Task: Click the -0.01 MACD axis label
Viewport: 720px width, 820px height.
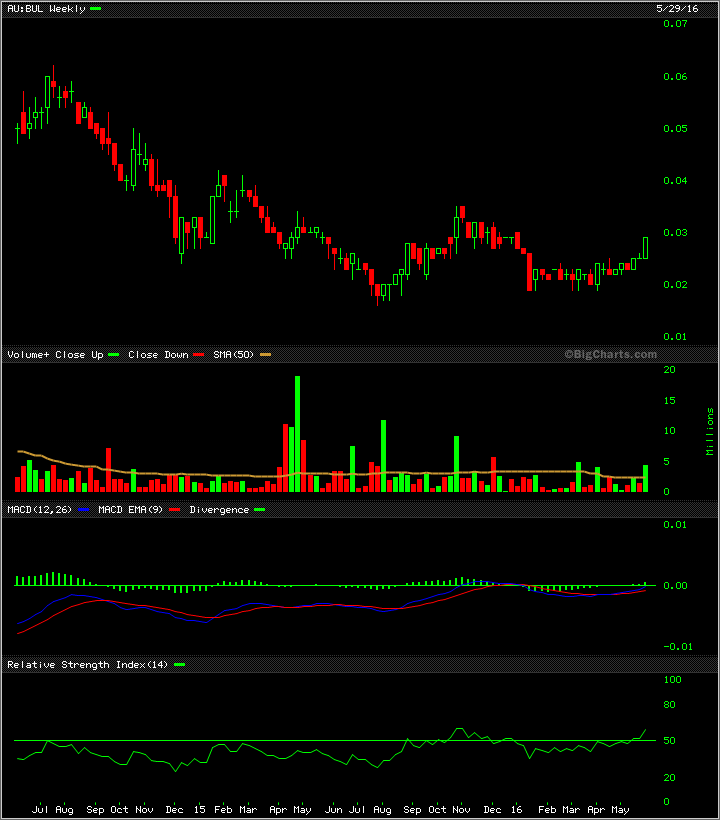Action: click(x=678, y=647)
